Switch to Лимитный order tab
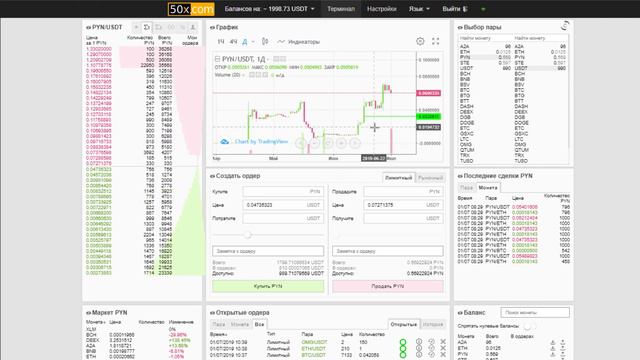This screenshot has height=360, width=640. [398, 178]
